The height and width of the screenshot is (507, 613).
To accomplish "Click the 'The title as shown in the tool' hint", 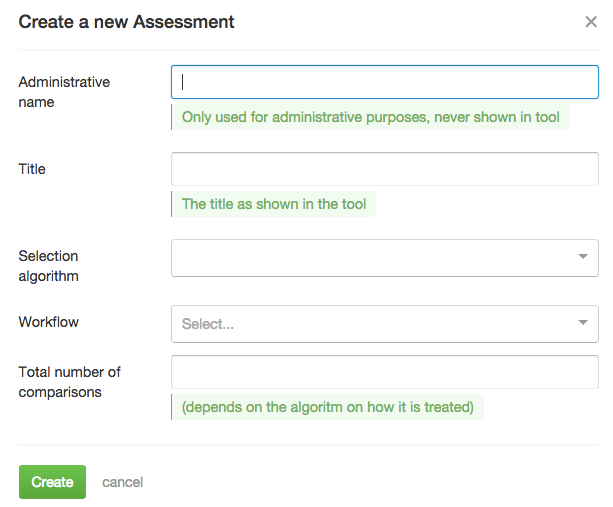I will [274, 204].
